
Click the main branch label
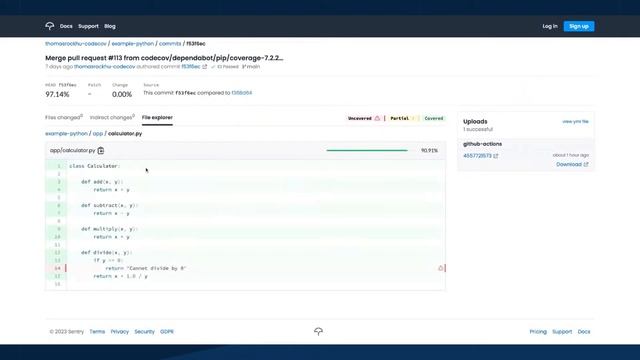pyautogui.click(x=251, y=67)
